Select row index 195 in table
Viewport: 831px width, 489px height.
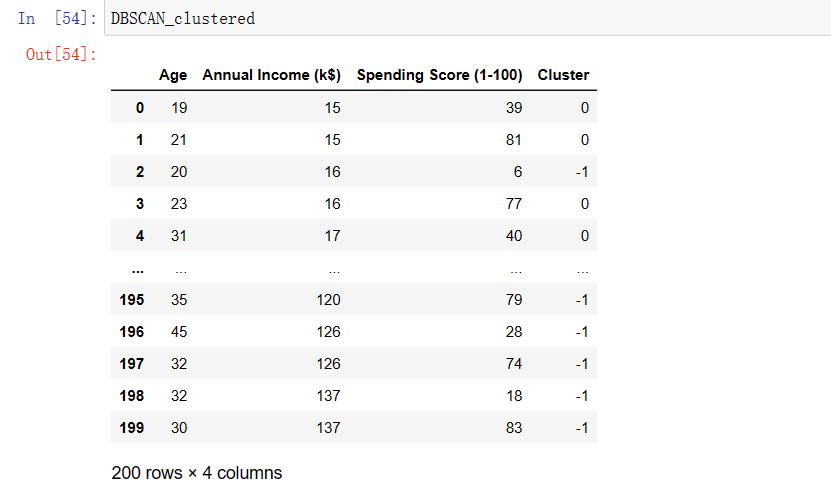[x=131, y=300]
